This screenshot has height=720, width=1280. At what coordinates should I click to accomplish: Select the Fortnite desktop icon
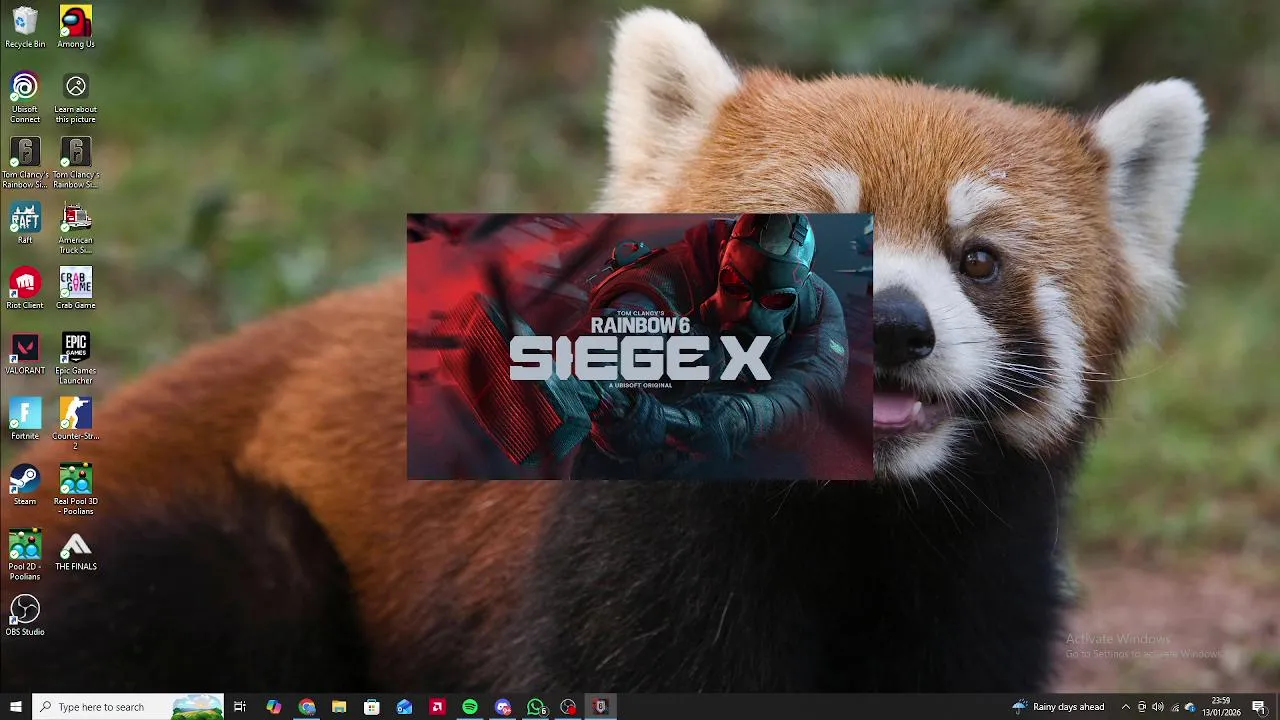point(25,419)
